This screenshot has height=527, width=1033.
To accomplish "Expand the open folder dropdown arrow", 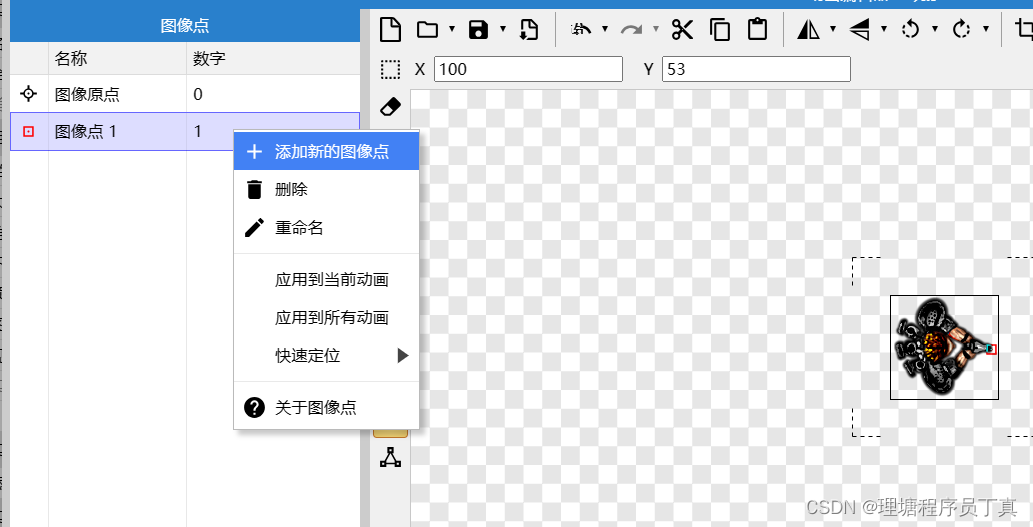I will coord(452,29).
